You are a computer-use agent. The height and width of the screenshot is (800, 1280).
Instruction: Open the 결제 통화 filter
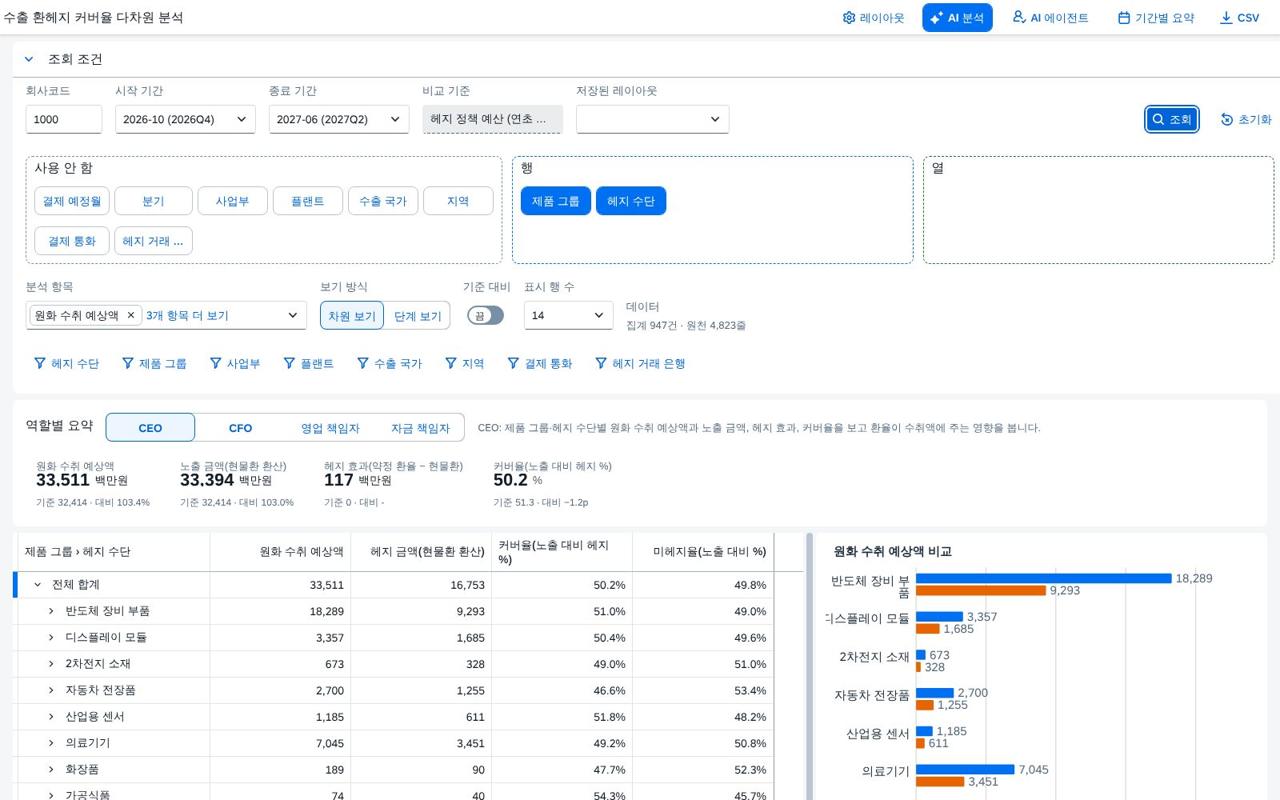click(x=539, y=364)
